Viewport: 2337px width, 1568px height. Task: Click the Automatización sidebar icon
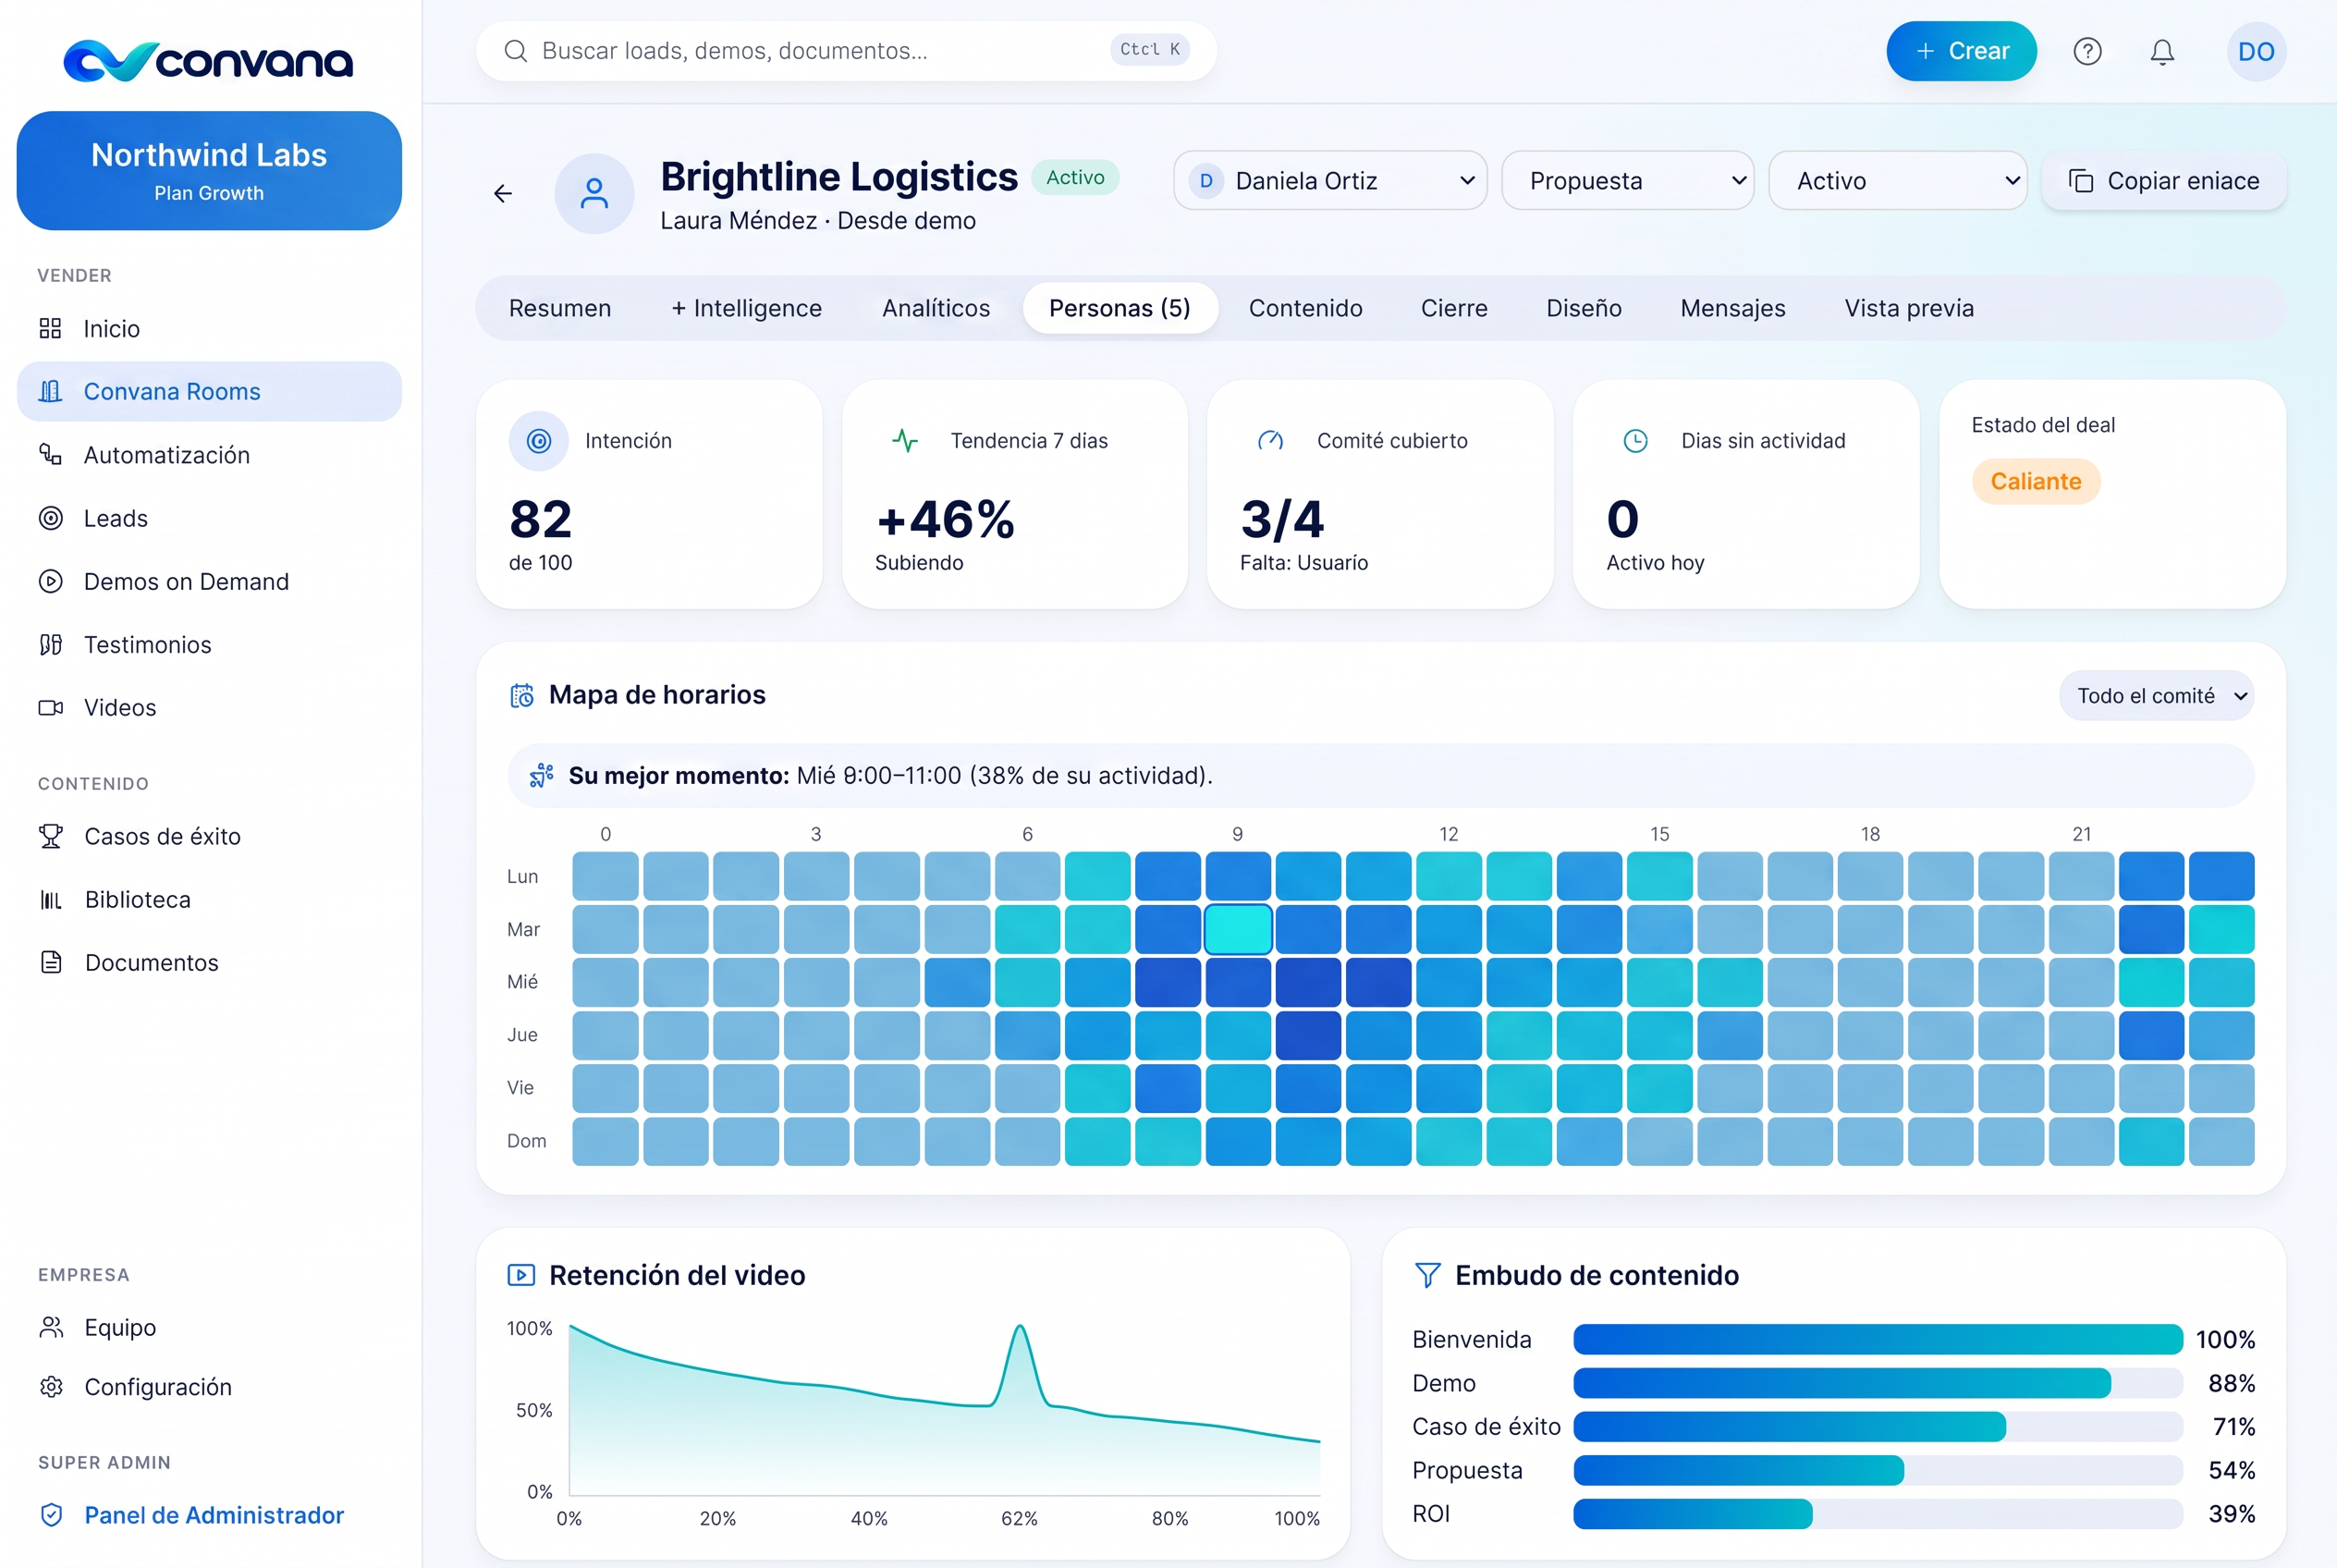coord(50,455)
